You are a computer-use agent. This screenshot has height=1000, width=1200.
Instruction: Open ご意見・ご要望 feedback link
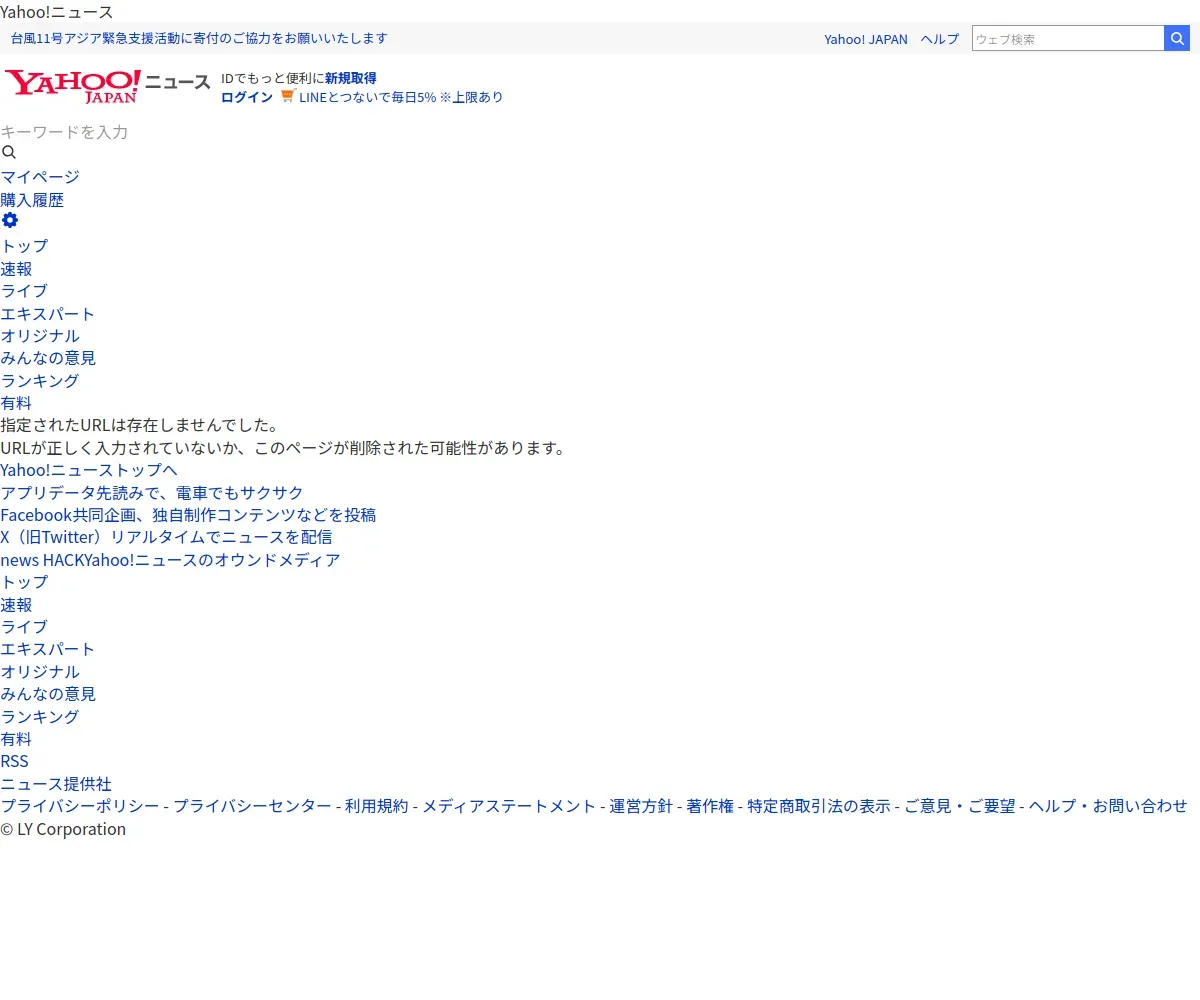960,806
